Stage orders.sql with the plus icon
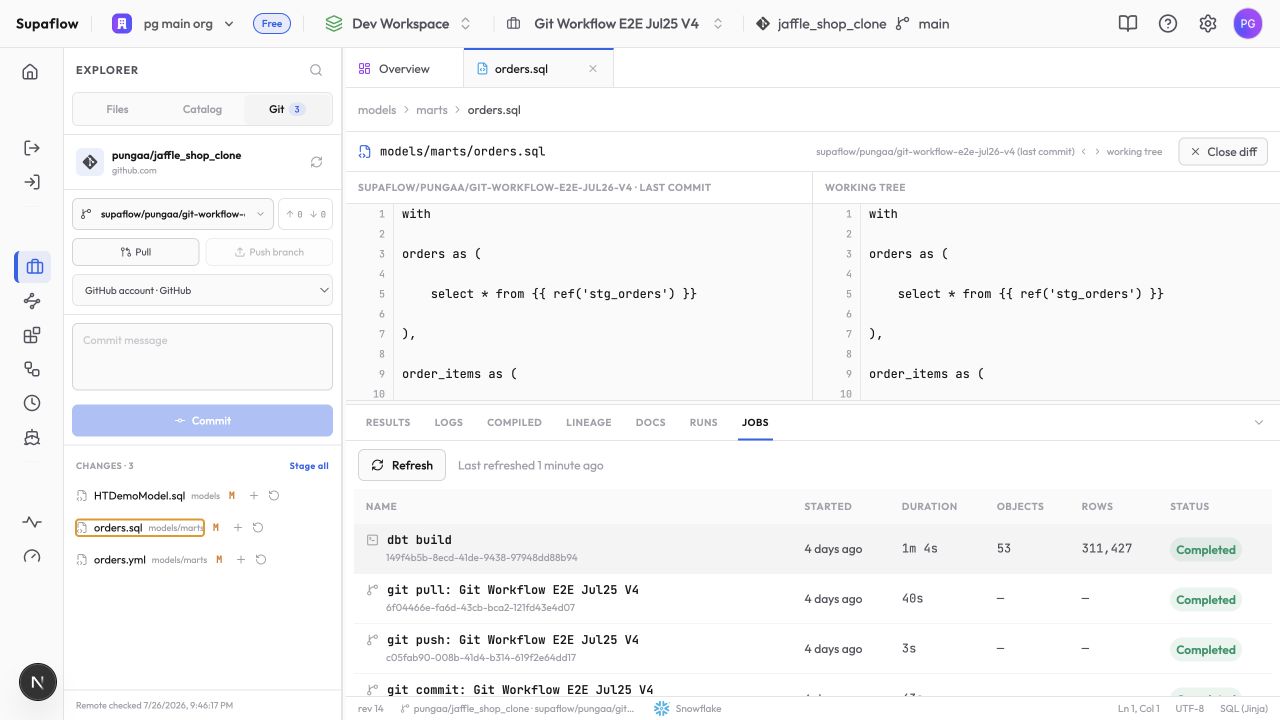The image size is (1280, 720). (x=238, y=528)
